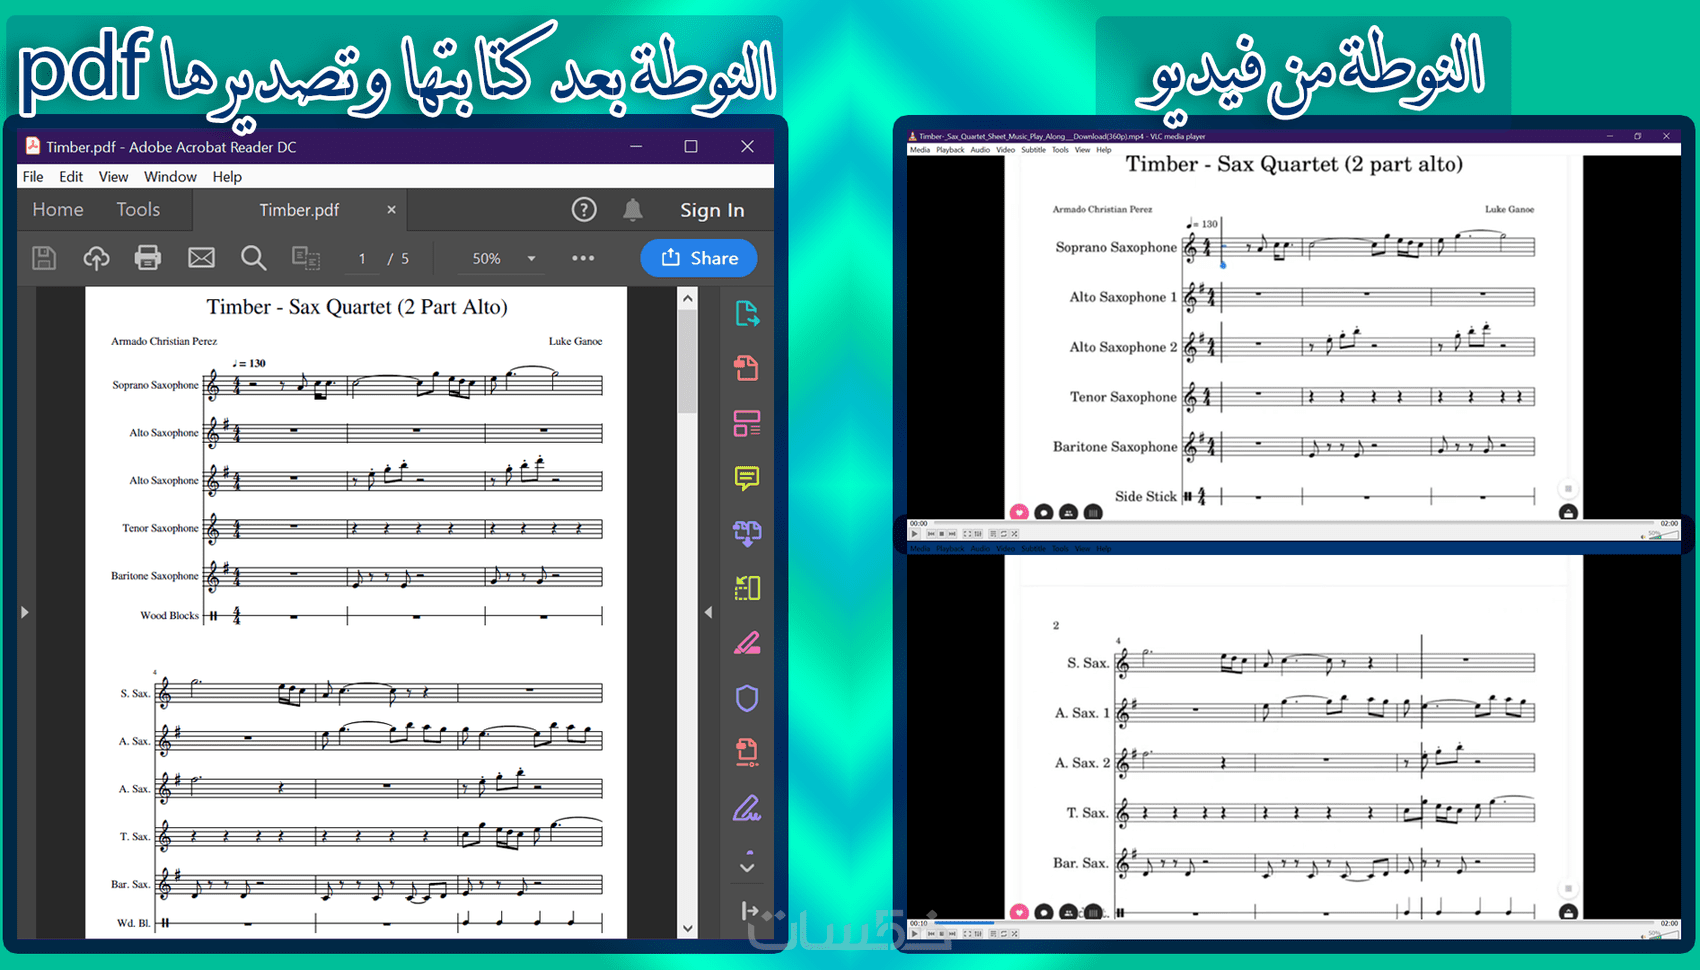Click Play in the VLC window at 00:00
The image size is (1700, 970).
(915, 534)
